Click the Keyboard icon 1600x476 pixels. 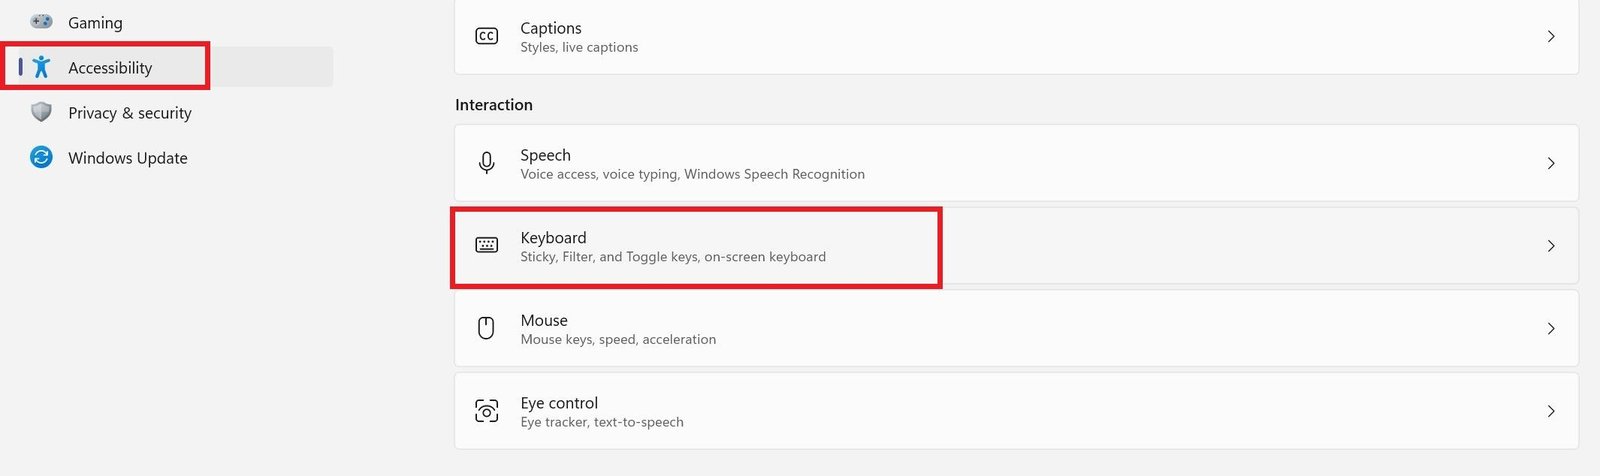coord(487,246)
